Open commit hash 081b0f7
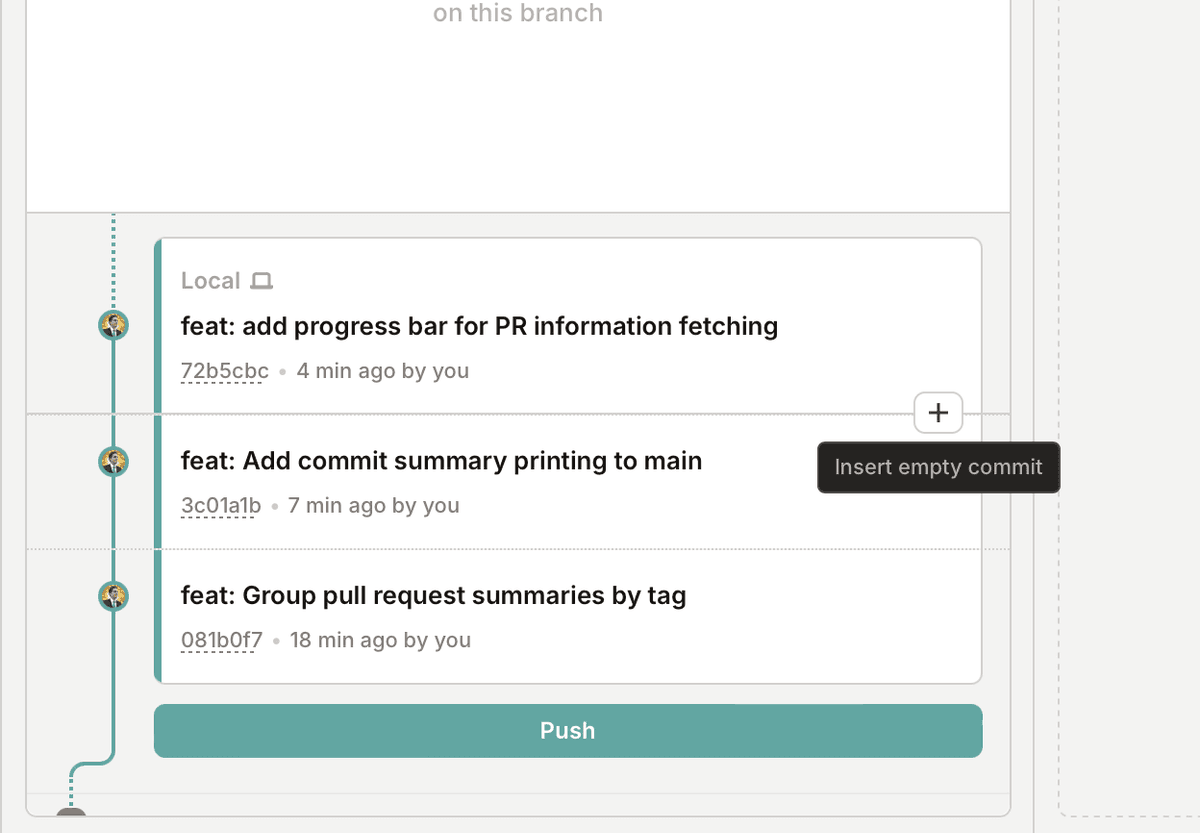This screenshot has height=833, width=1200. (x=220, y=640)
